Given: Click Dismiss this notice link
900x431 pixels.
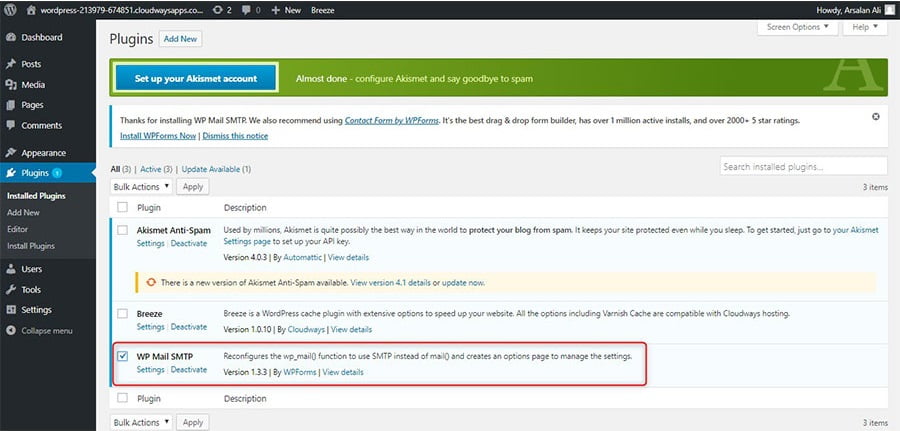Looking at the screenshot, I should [x=235, y=136].
